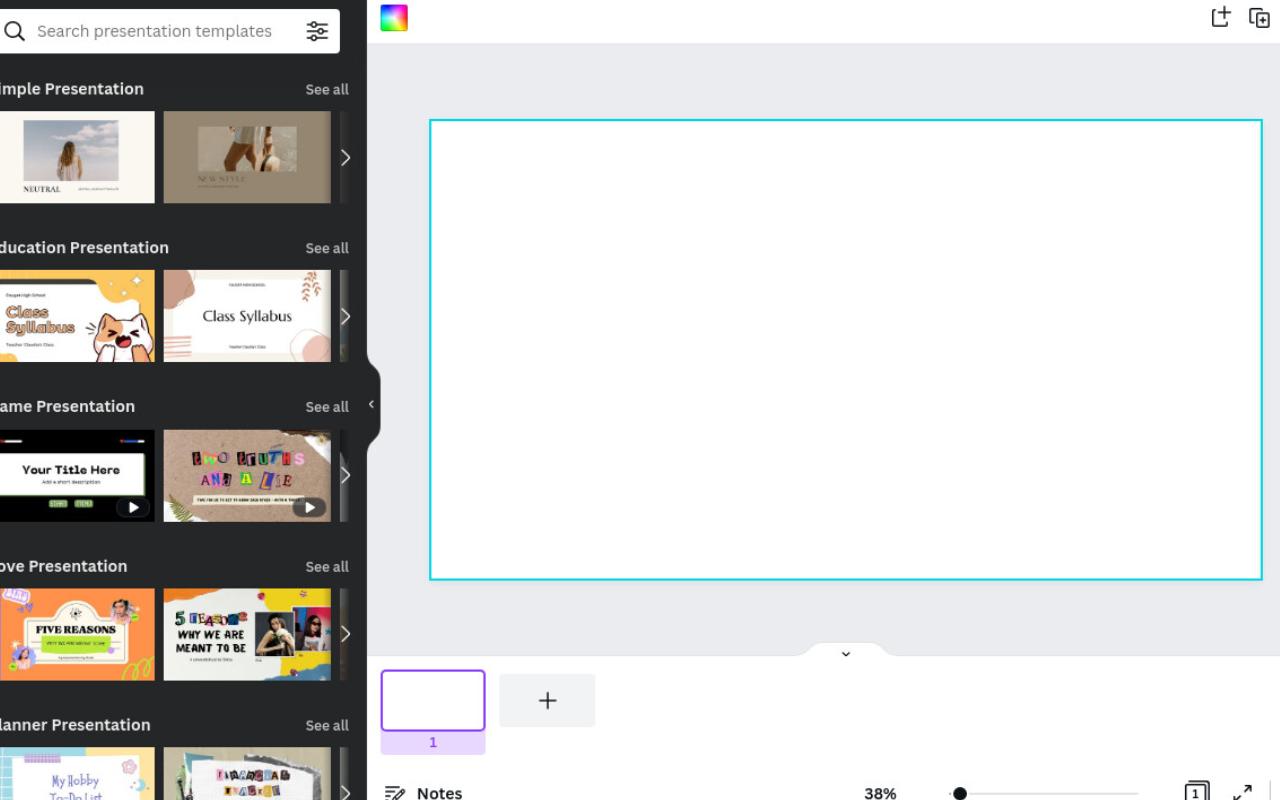Image resolution: width=1280 pixels, height=800 pixels.
Task: Show more Love Presentation templates arrow
Action: coord(345,634)
